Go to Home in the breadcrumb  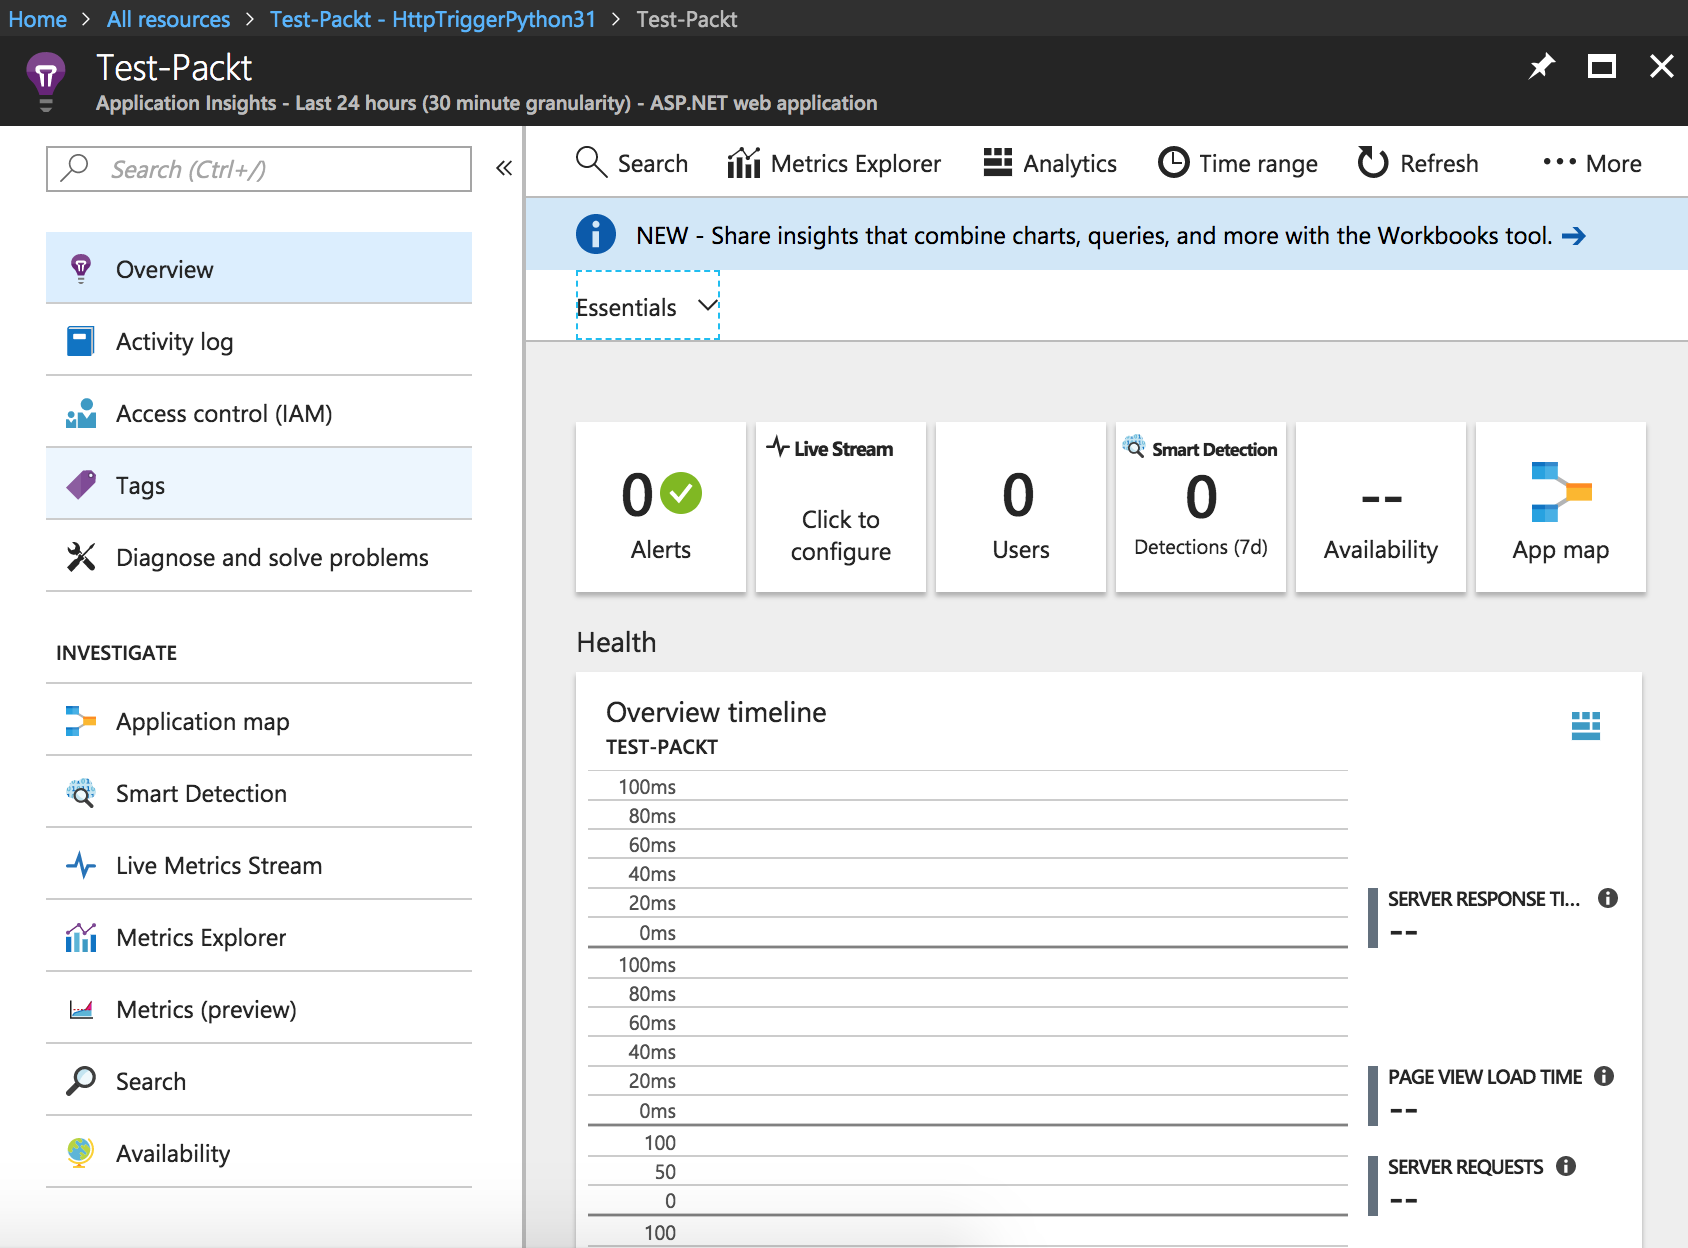[x=37, y=19]
